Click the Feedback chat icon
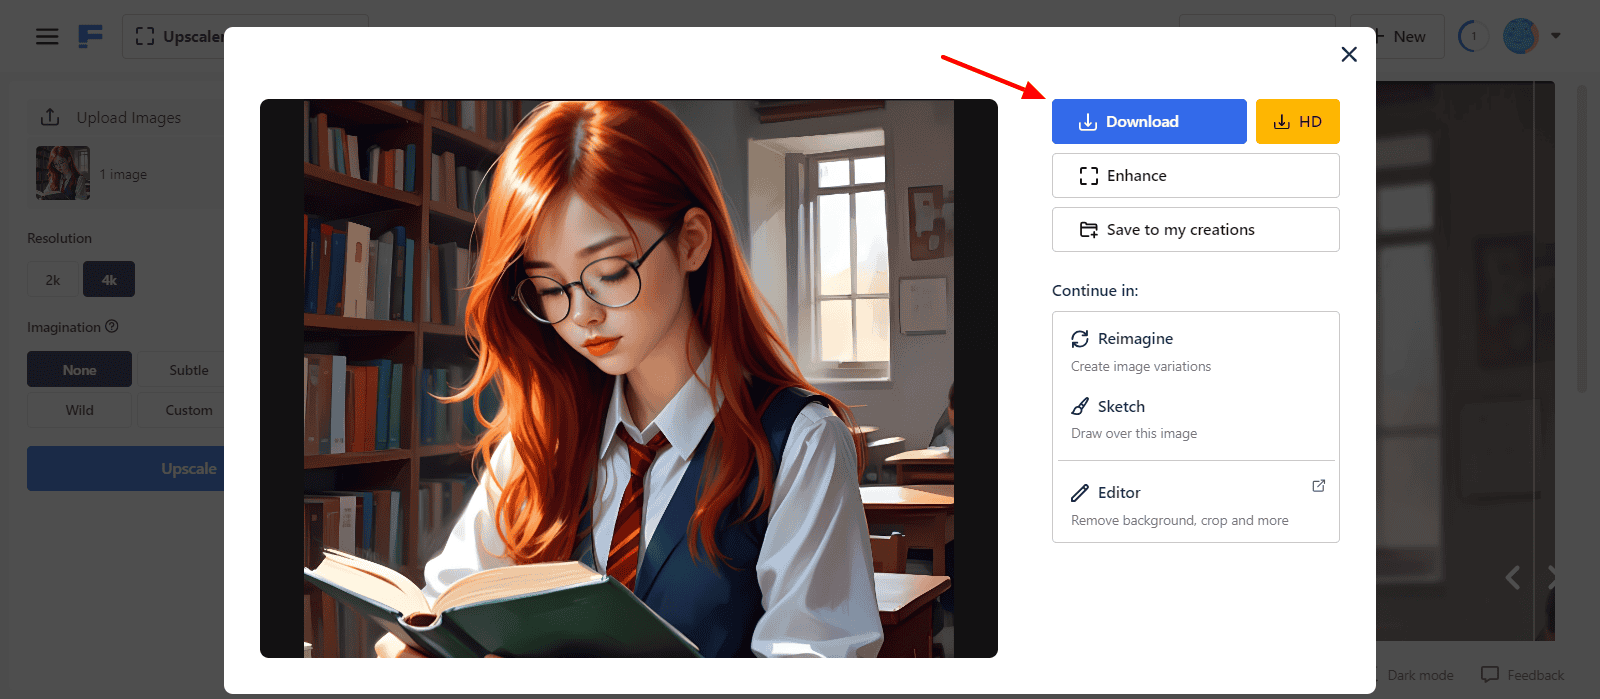This screenshot has height=699, width=1600. pos(1490,674)
